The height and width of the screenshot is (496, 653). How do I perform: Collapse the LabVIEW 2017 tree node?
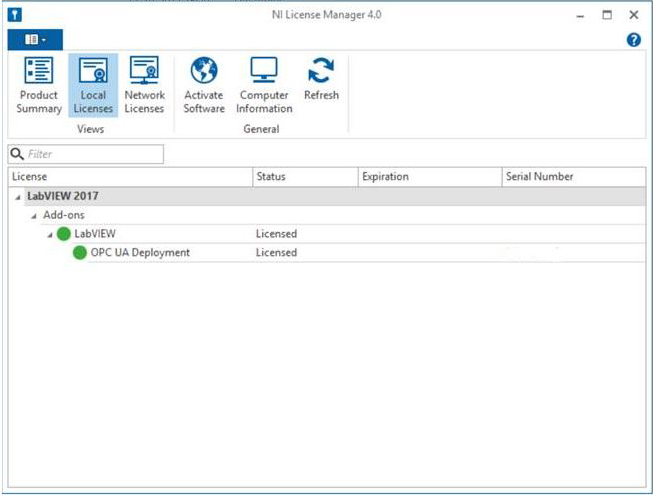coord(17,197)
